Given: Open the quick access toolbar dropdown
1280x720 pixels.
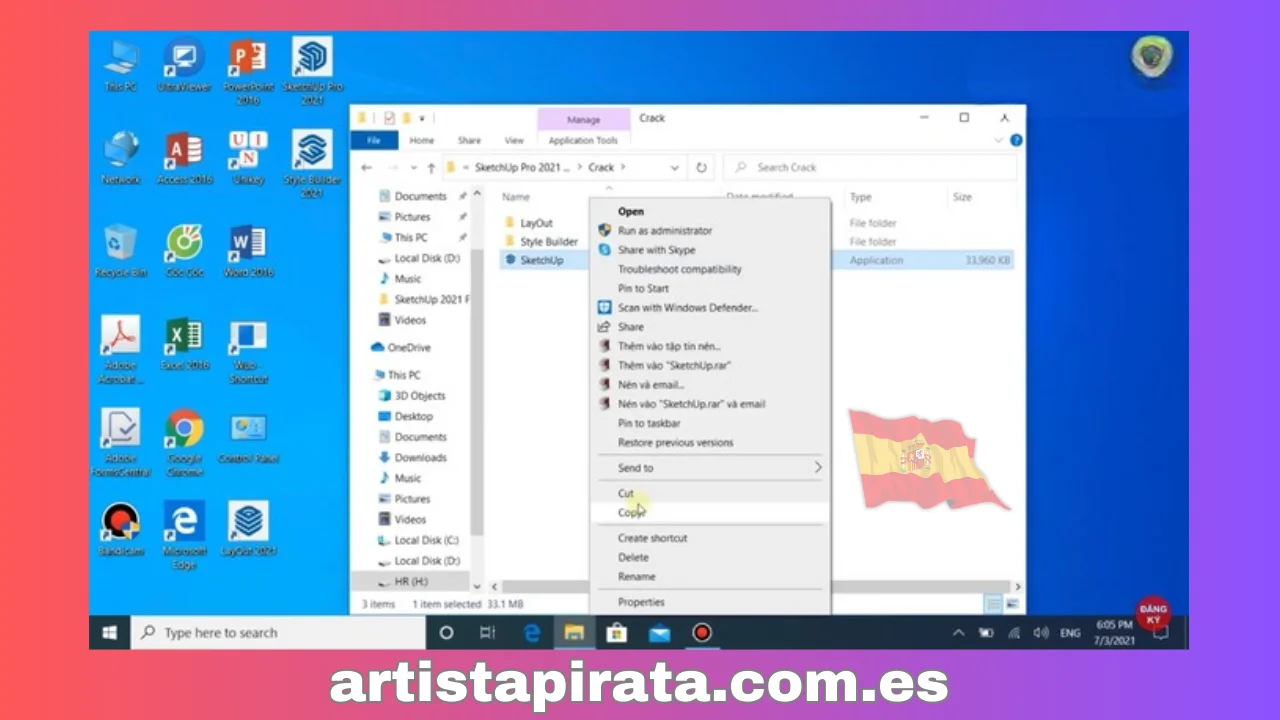Looking at the screenshot, I should point(422,118).
